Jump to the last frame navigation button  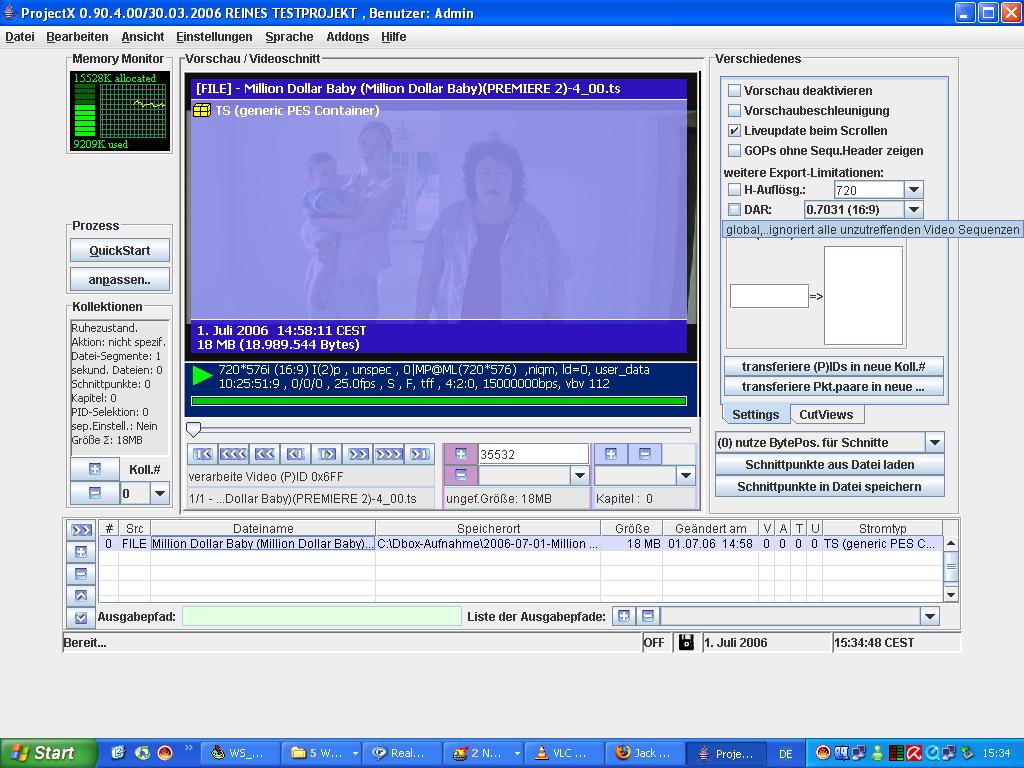[x=420, y=454]
